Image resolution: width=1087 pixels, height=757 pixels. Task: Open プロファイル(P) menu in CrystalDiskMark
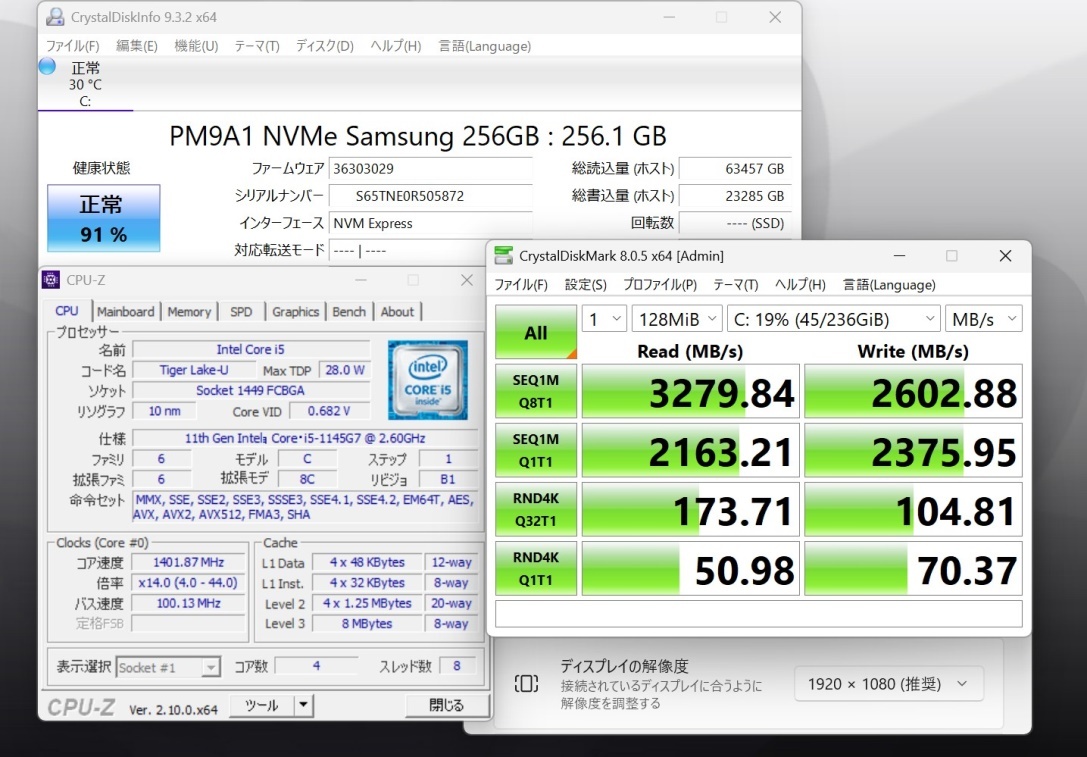(660, 285)
